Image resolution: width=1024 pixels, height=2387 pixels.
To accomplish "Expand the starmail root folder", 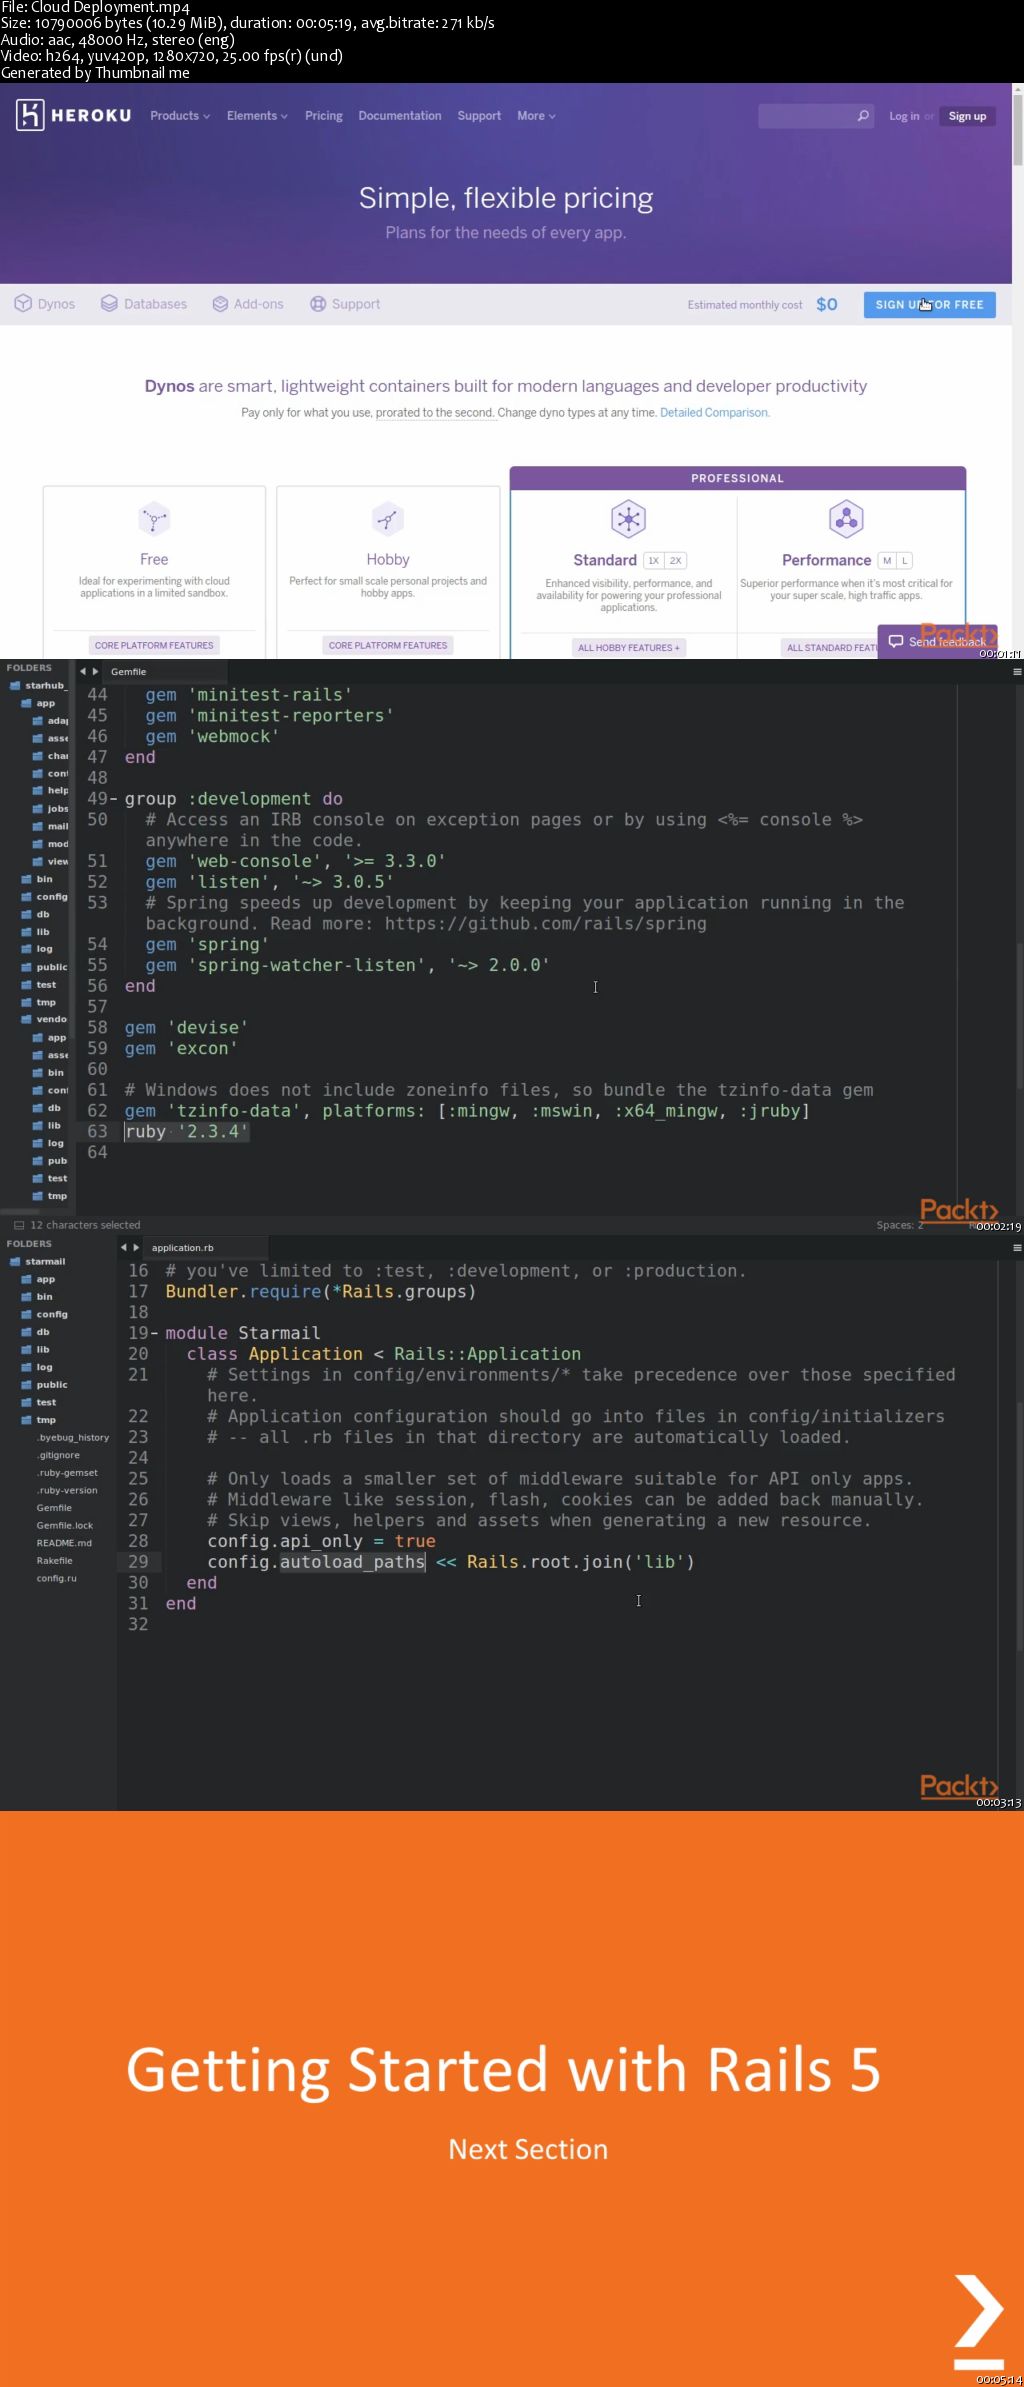I will pyautogui.click(x=38, y=1262).
